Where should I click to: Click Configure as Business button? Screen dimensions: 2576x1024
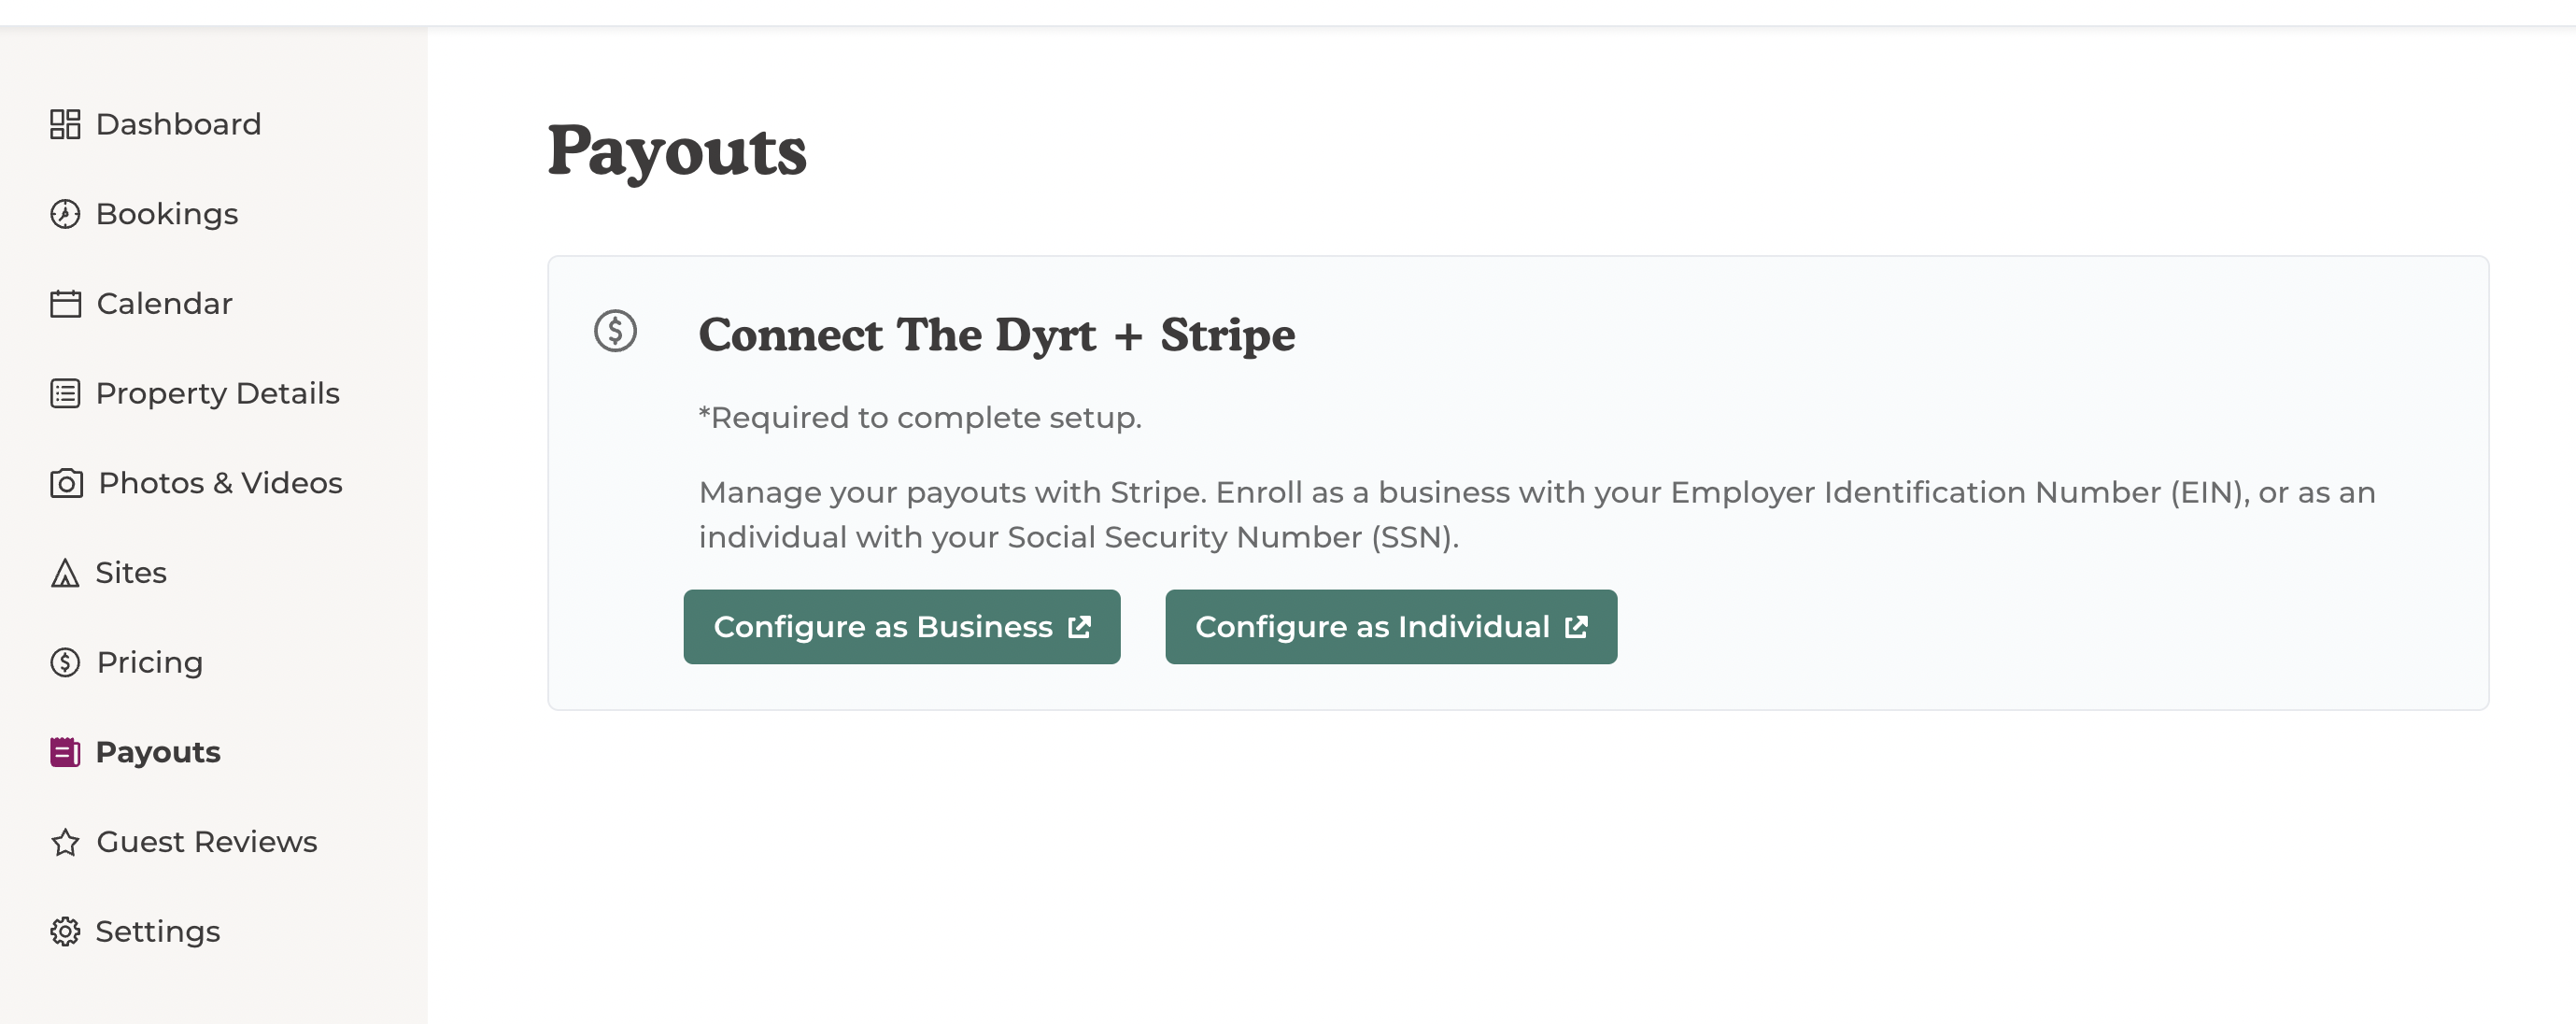coord(902,627)
